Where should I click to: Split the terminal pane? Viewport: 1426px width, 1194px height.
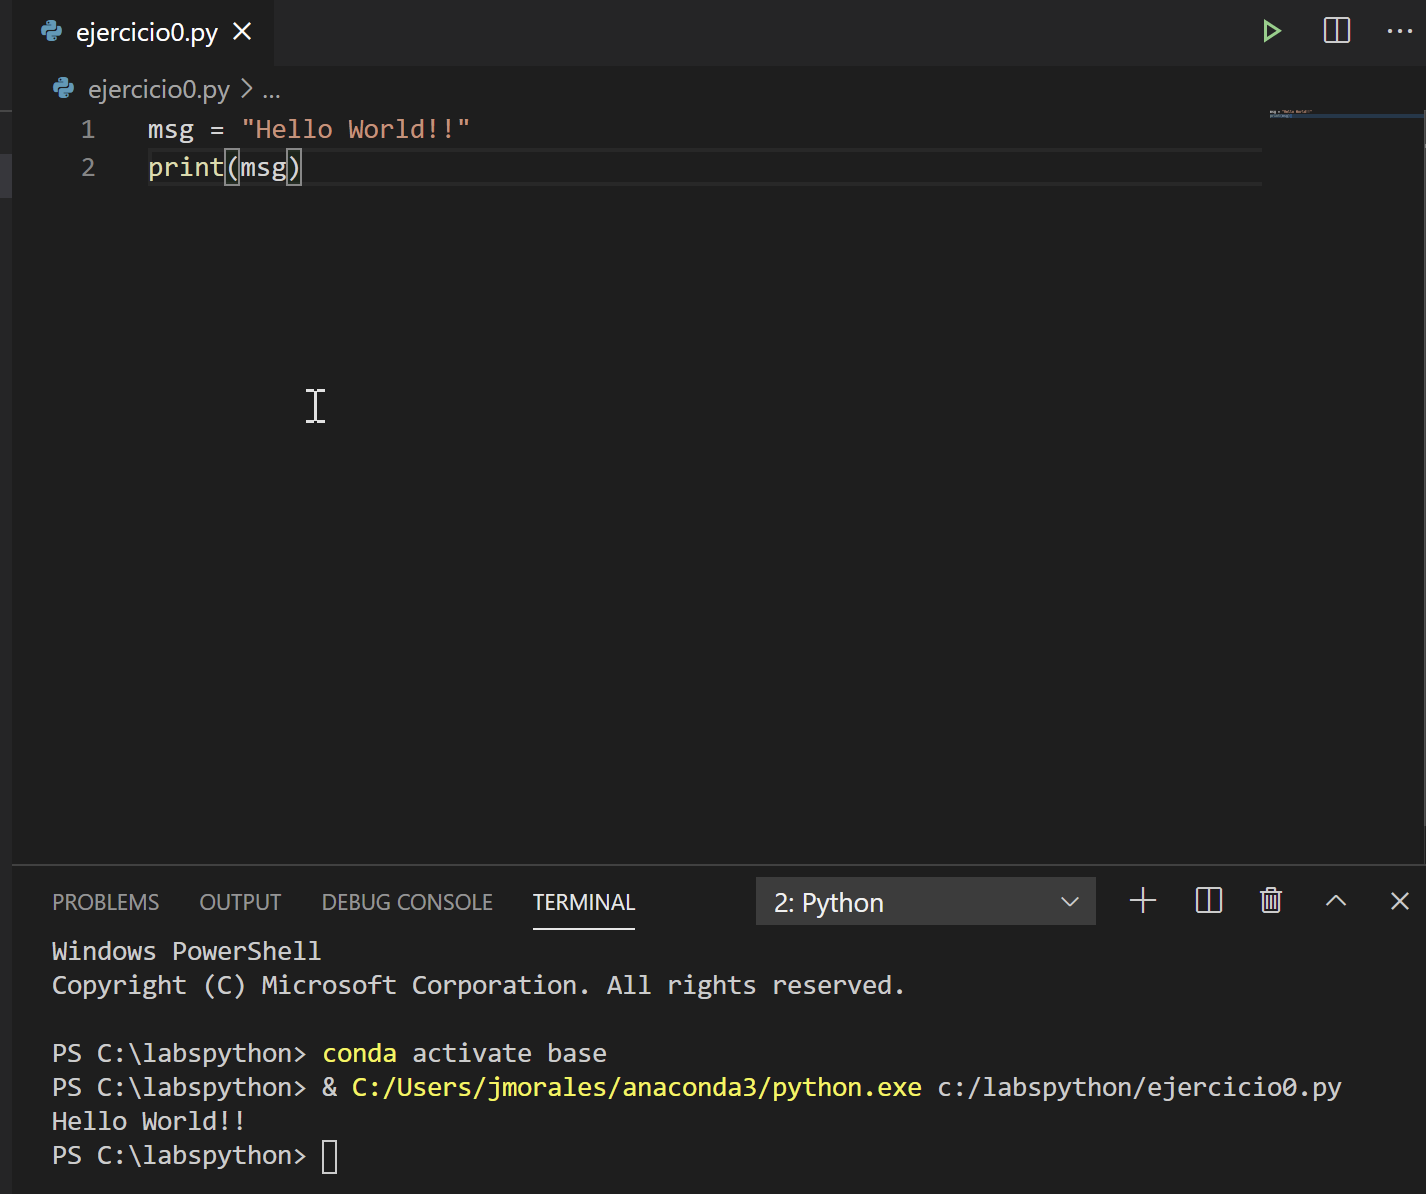(x=1207, y=901)
